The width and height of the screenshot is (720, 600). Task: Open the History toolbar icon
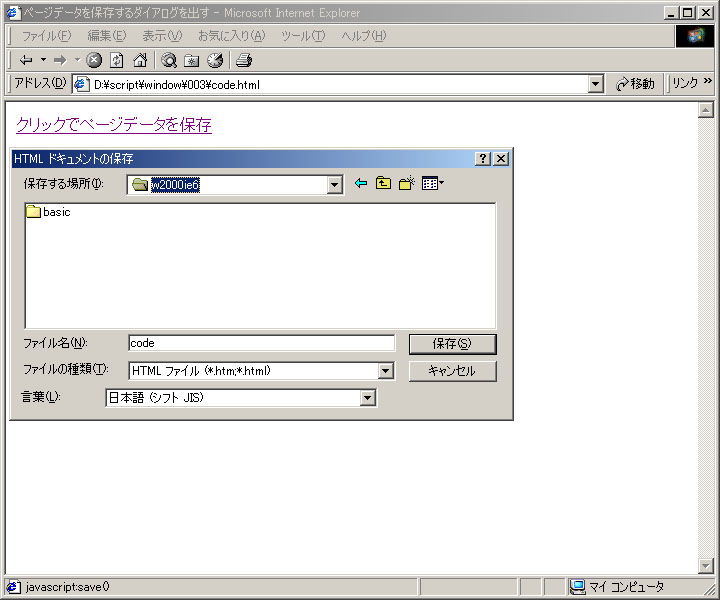(215, 60)
